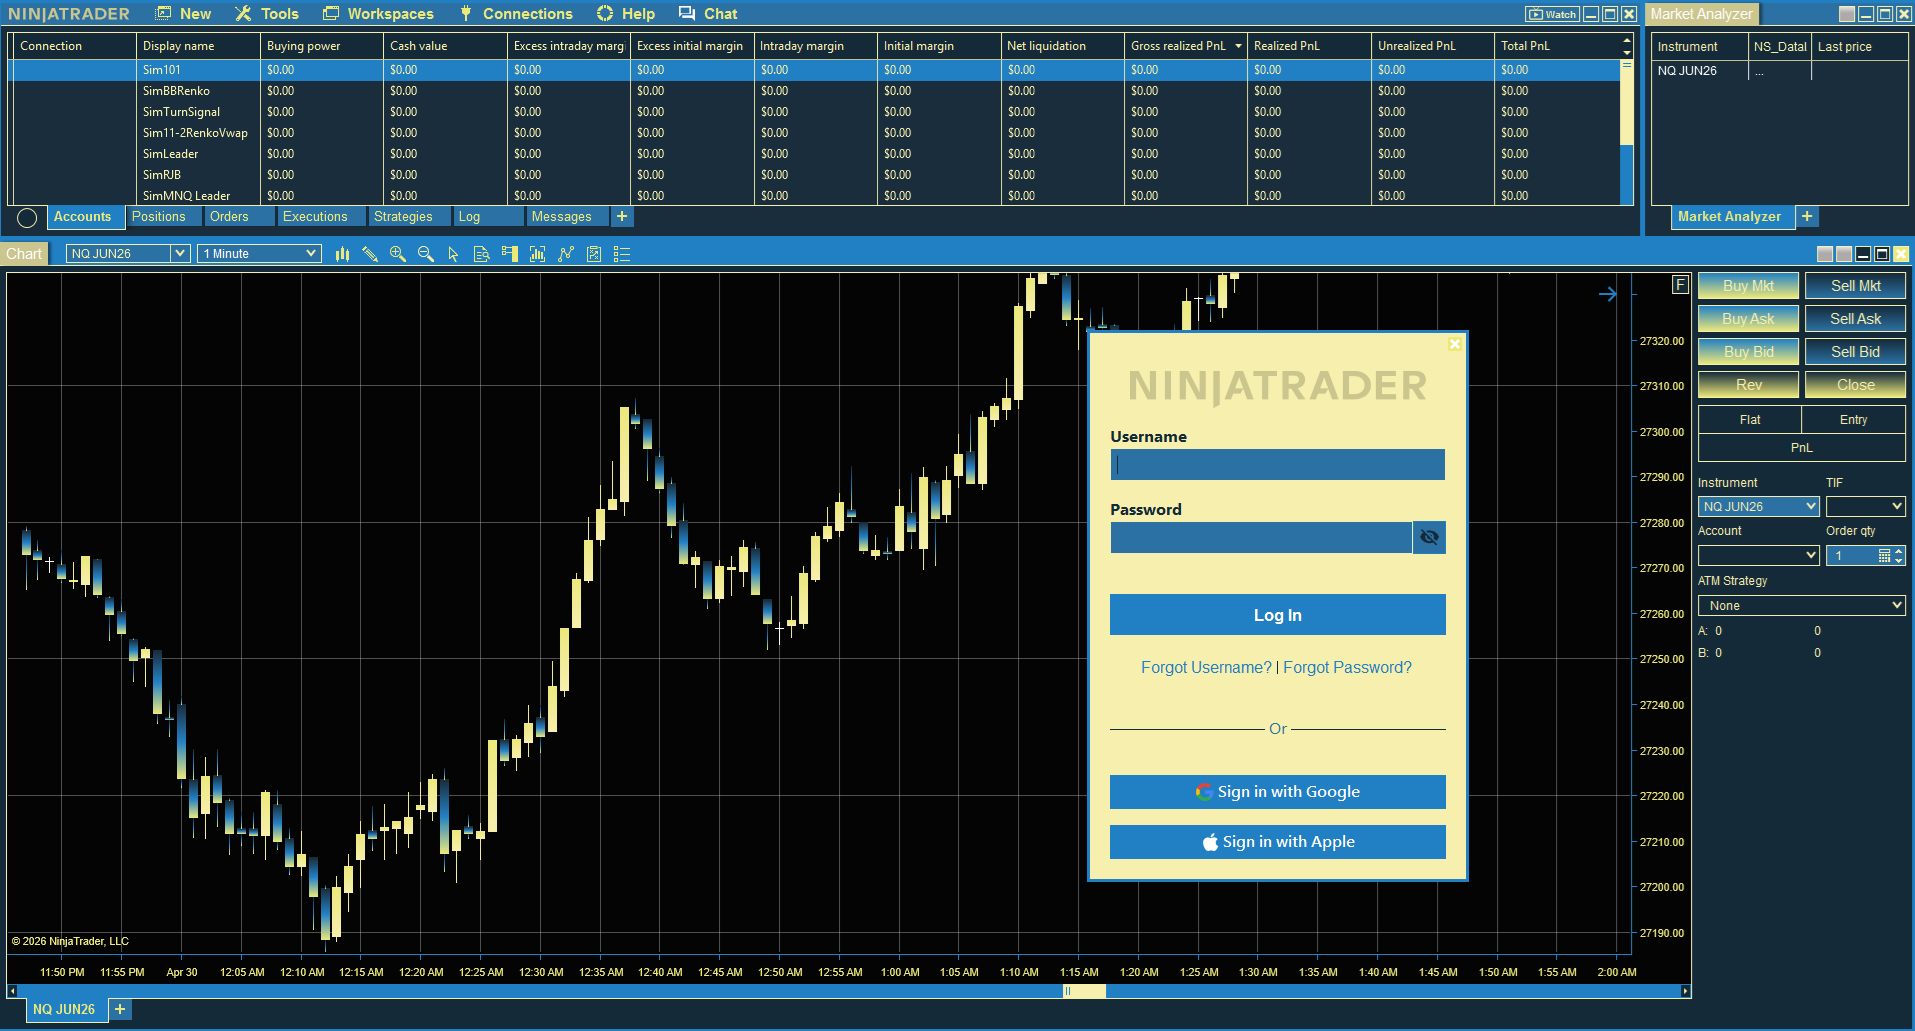Select the SimBBRenko account row
The image size is (1915, 1031).
click(815, 91)
